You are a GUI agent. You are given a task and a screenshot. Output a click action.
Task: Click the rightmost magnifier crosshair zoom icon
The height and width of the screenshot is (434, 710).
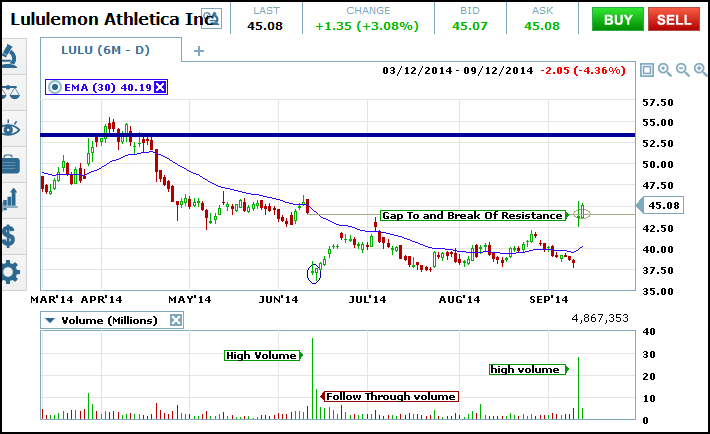[700, 70]
